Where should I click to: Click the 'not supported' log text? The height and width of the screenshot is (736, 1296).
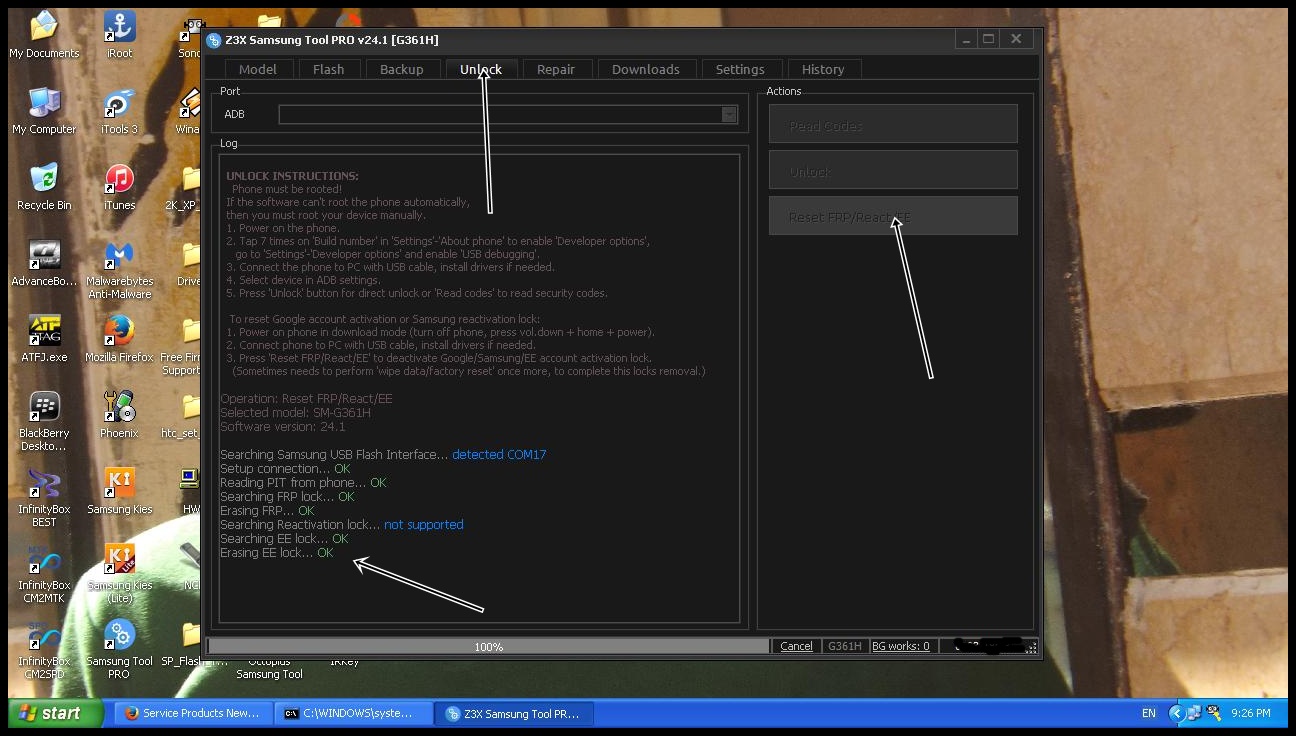tap(424, 524)
